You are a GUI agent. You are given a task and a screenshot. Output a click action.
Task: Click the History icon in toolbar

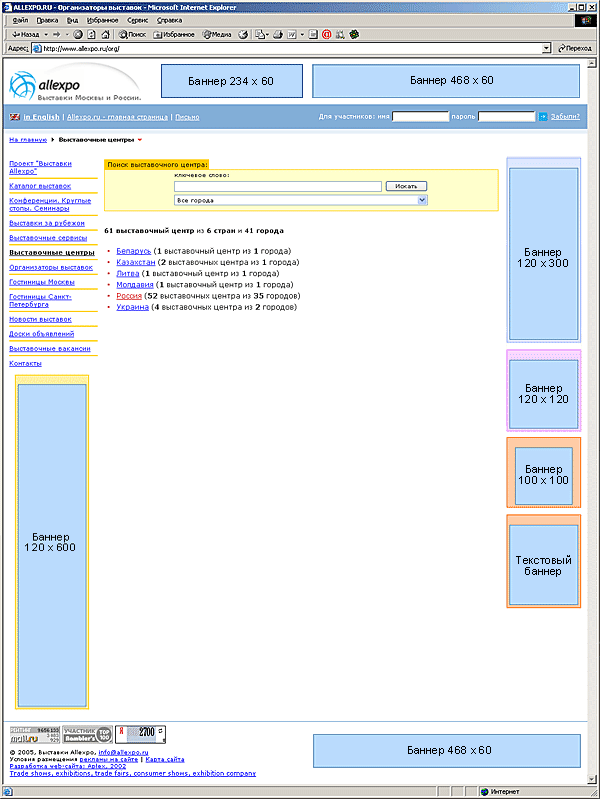(244, 35)
